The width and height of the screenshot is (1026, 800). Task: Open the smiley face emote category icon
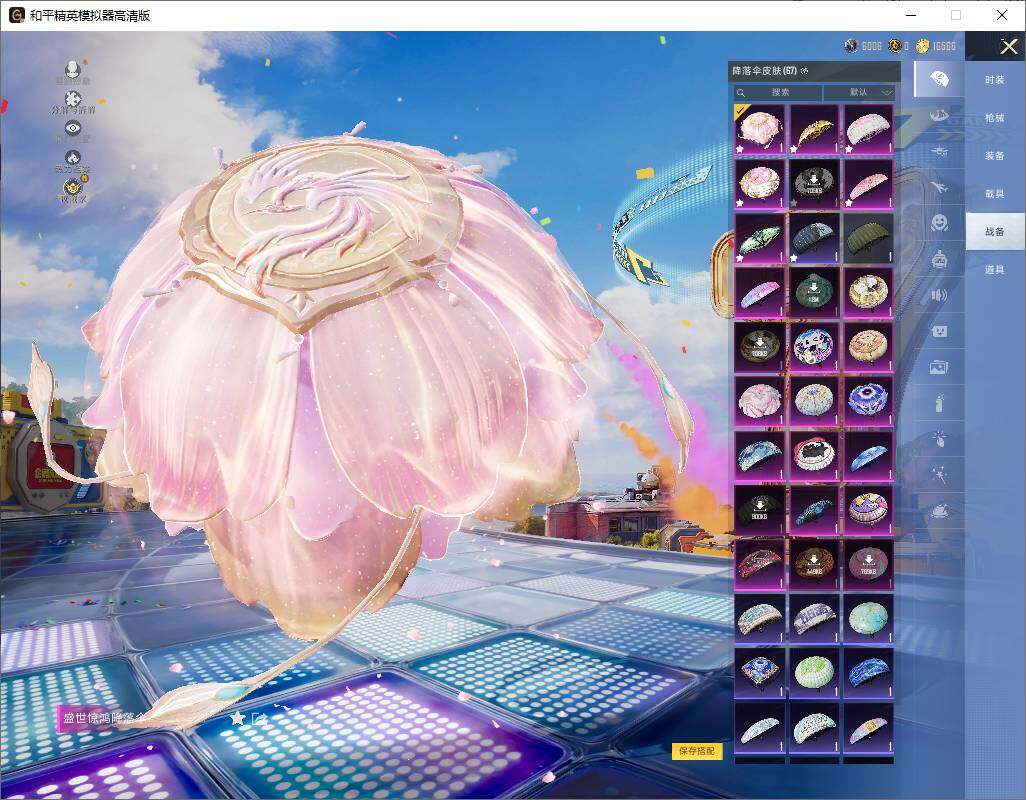coord(939,223)
